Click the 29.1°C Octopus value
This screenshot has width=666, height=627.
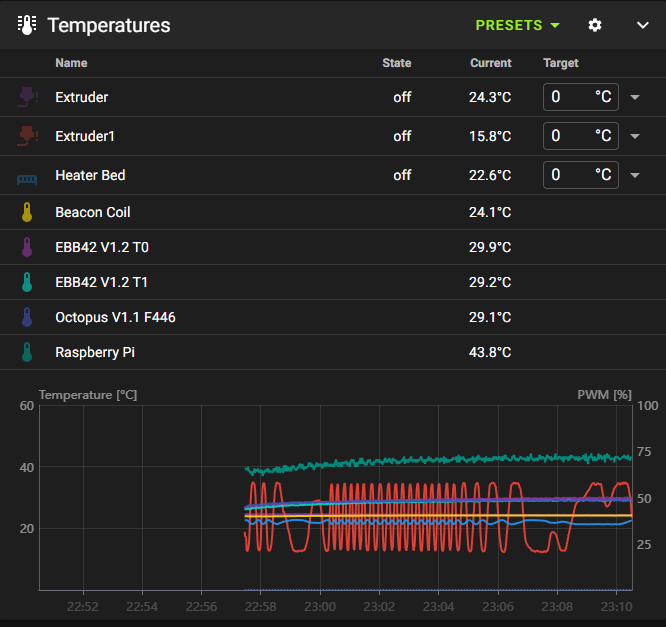point(490,317)
